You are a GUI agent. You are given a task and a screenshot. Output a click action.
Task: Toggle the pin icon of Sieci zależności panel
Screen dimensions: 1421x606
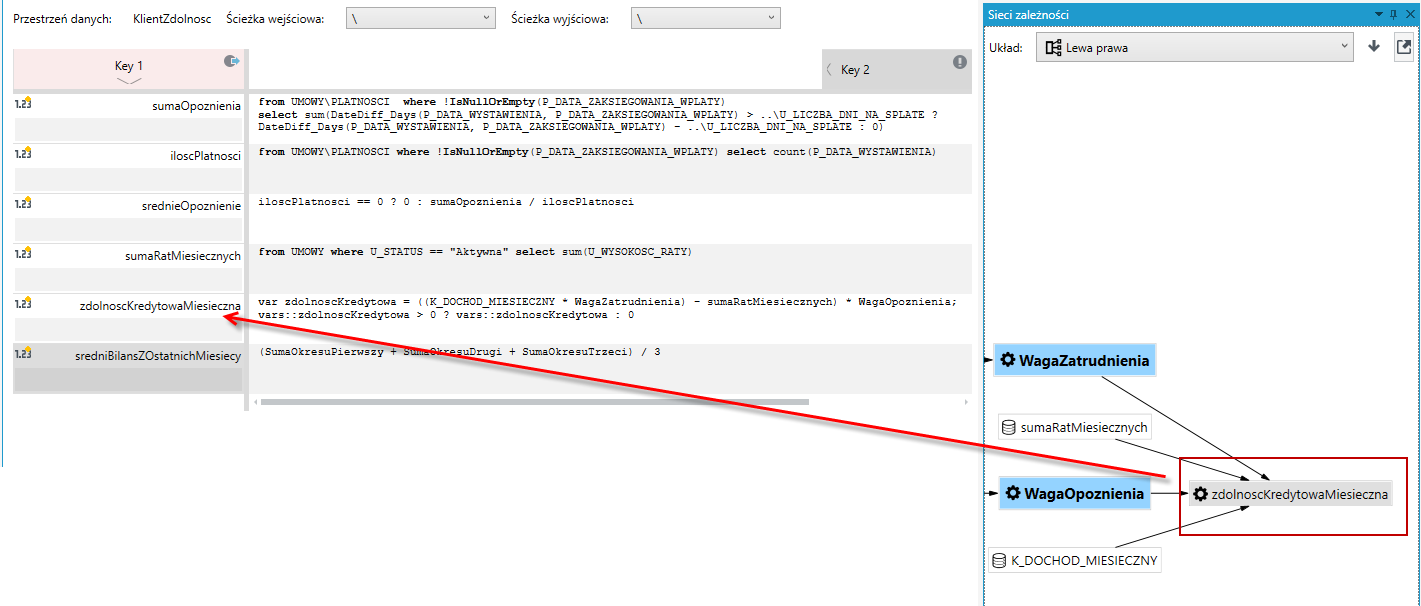[x=1394, y=14]
